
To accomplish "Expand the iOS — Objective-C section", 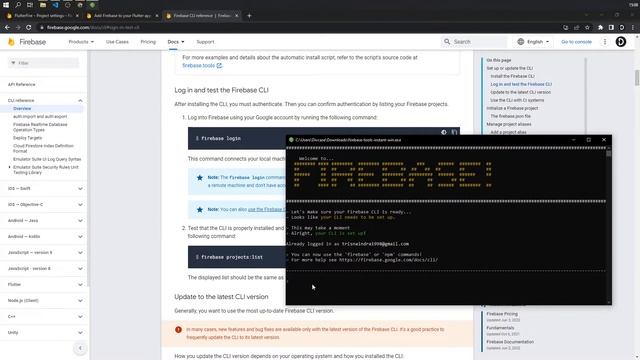I will point(80,204).
